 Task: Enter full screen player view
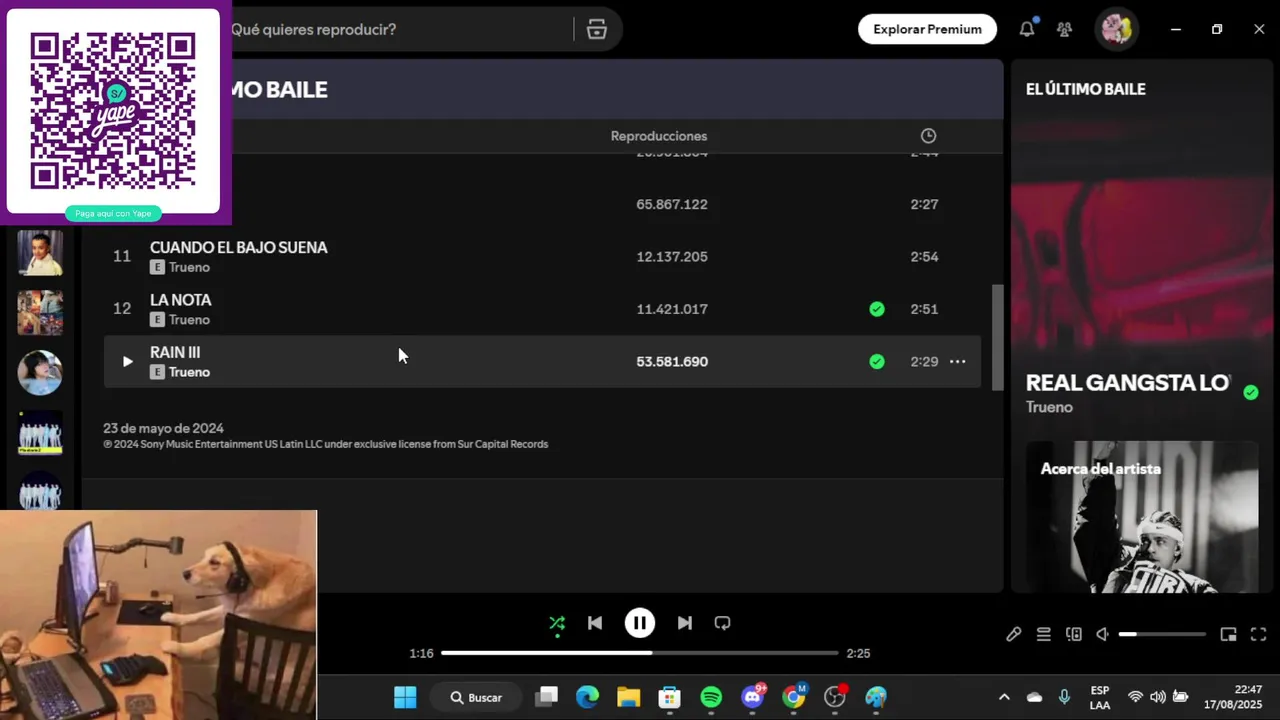tap(1258, 634)
